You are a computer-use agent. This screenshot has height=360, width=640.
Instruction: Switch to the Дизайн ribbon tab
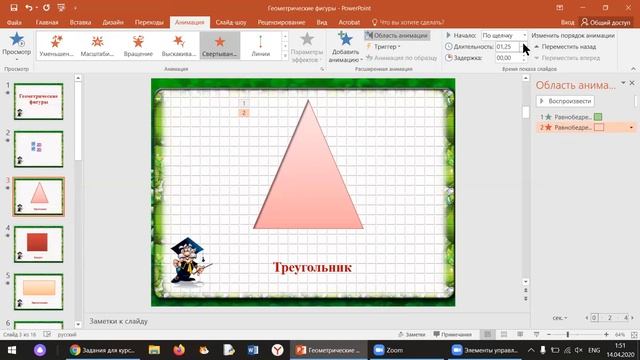pos(113,22)
